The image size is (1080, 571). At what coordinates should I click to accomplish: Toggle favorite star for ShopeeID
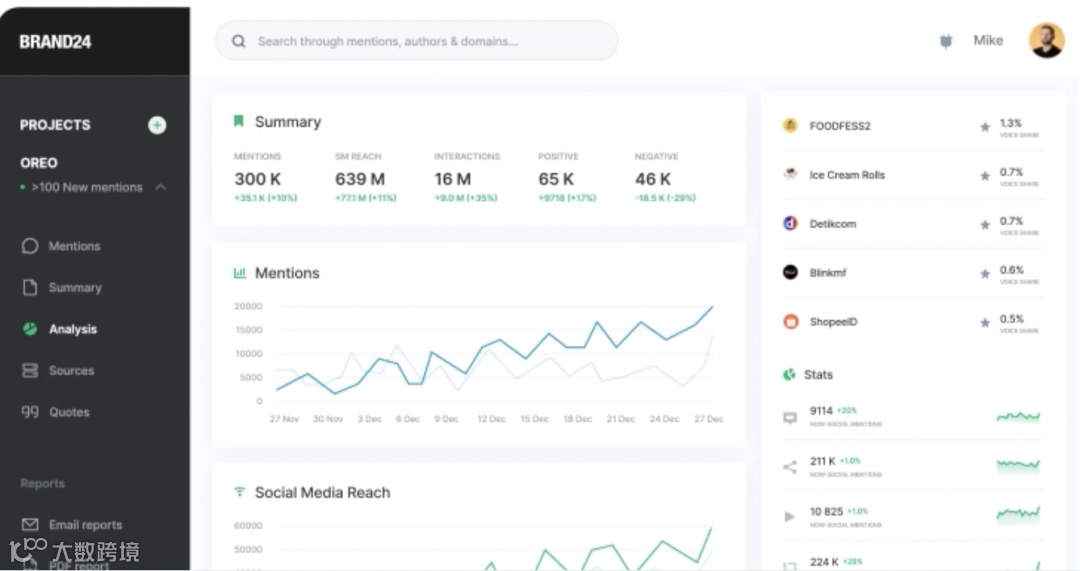[985, 322]
